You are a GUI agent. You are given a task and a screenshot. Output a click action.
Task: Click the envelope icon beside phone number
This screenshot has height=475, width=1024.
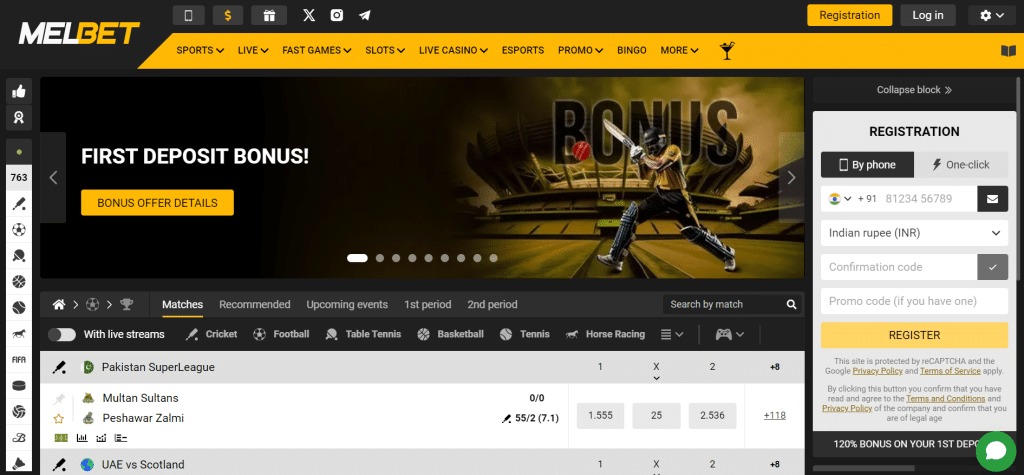click(993, 199)
